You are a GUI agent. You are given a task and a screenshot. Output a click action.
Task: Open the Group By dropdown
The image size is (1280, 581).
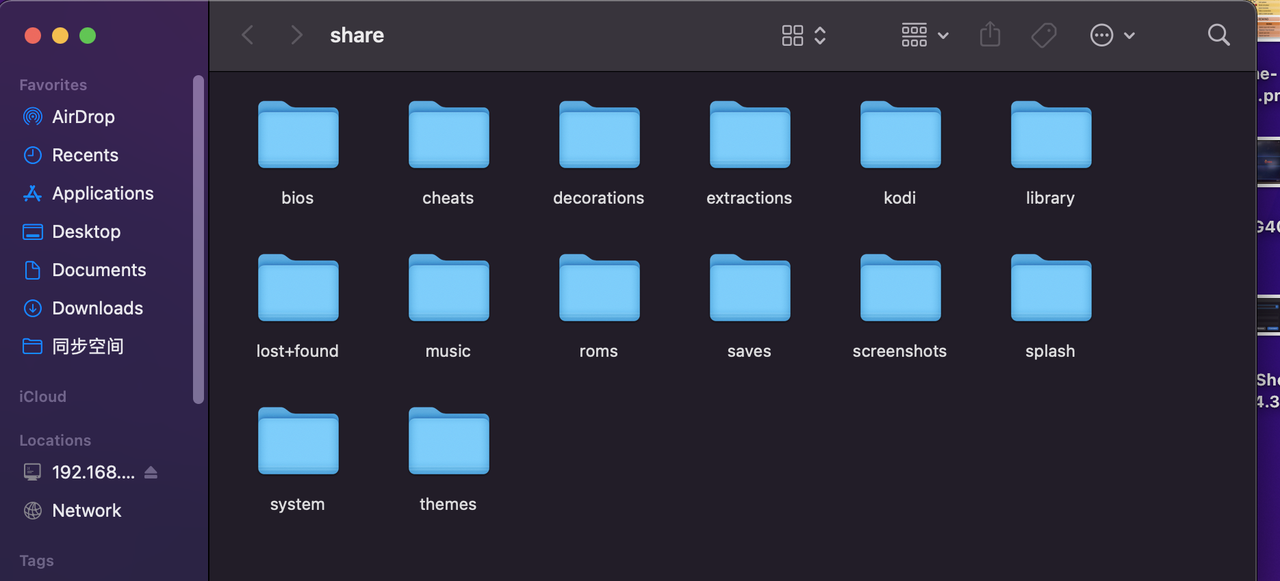click(x=925, y=35)
